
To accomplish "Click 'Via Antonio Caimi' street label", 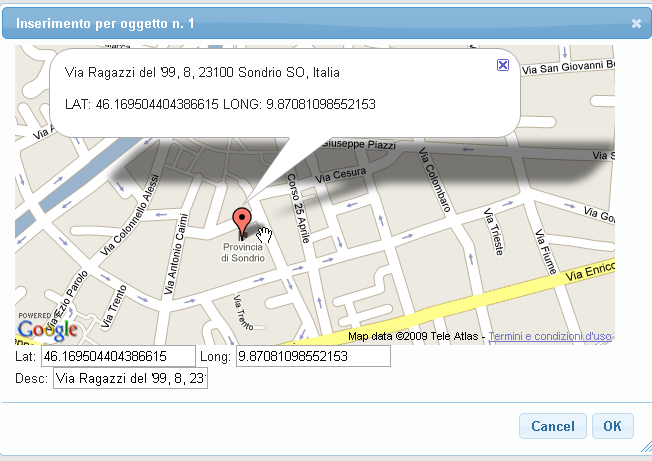I will [176, 254].
